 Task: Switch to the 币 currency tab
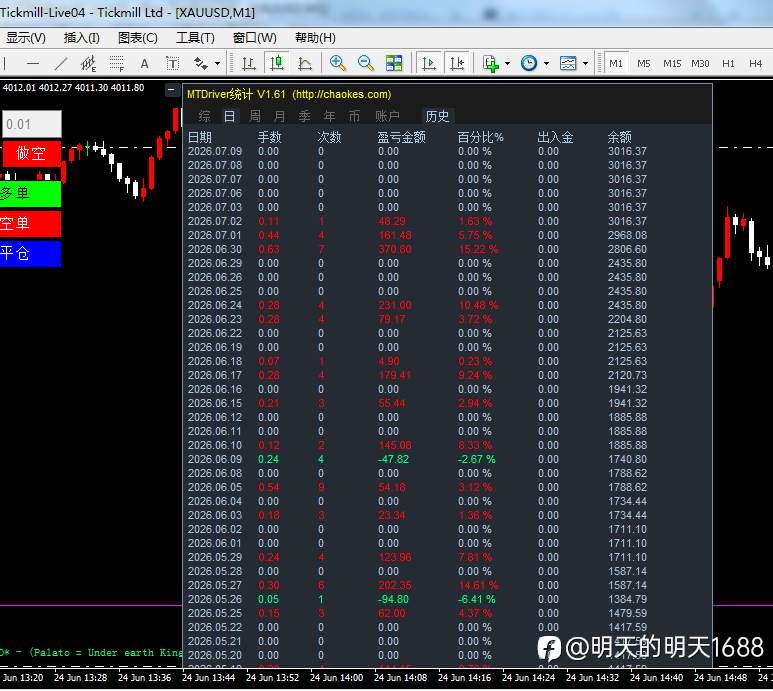(354, 116)
